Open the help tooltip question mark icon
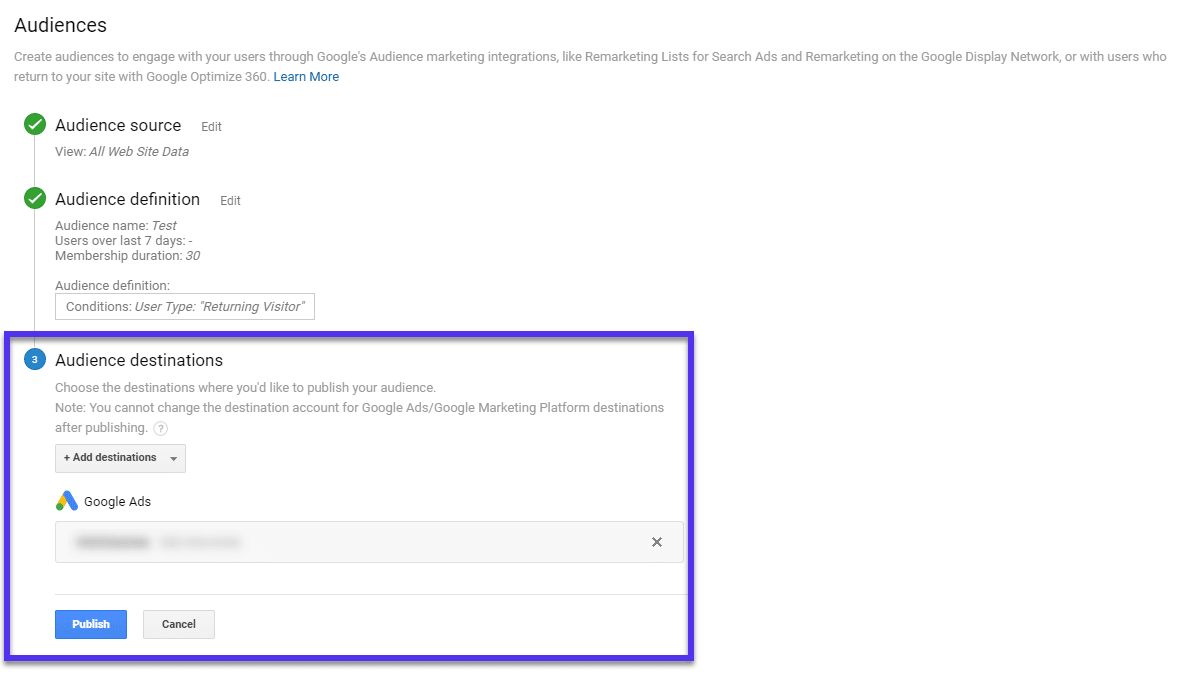This screenshot has height=688, width=1190. click(160, 427)
